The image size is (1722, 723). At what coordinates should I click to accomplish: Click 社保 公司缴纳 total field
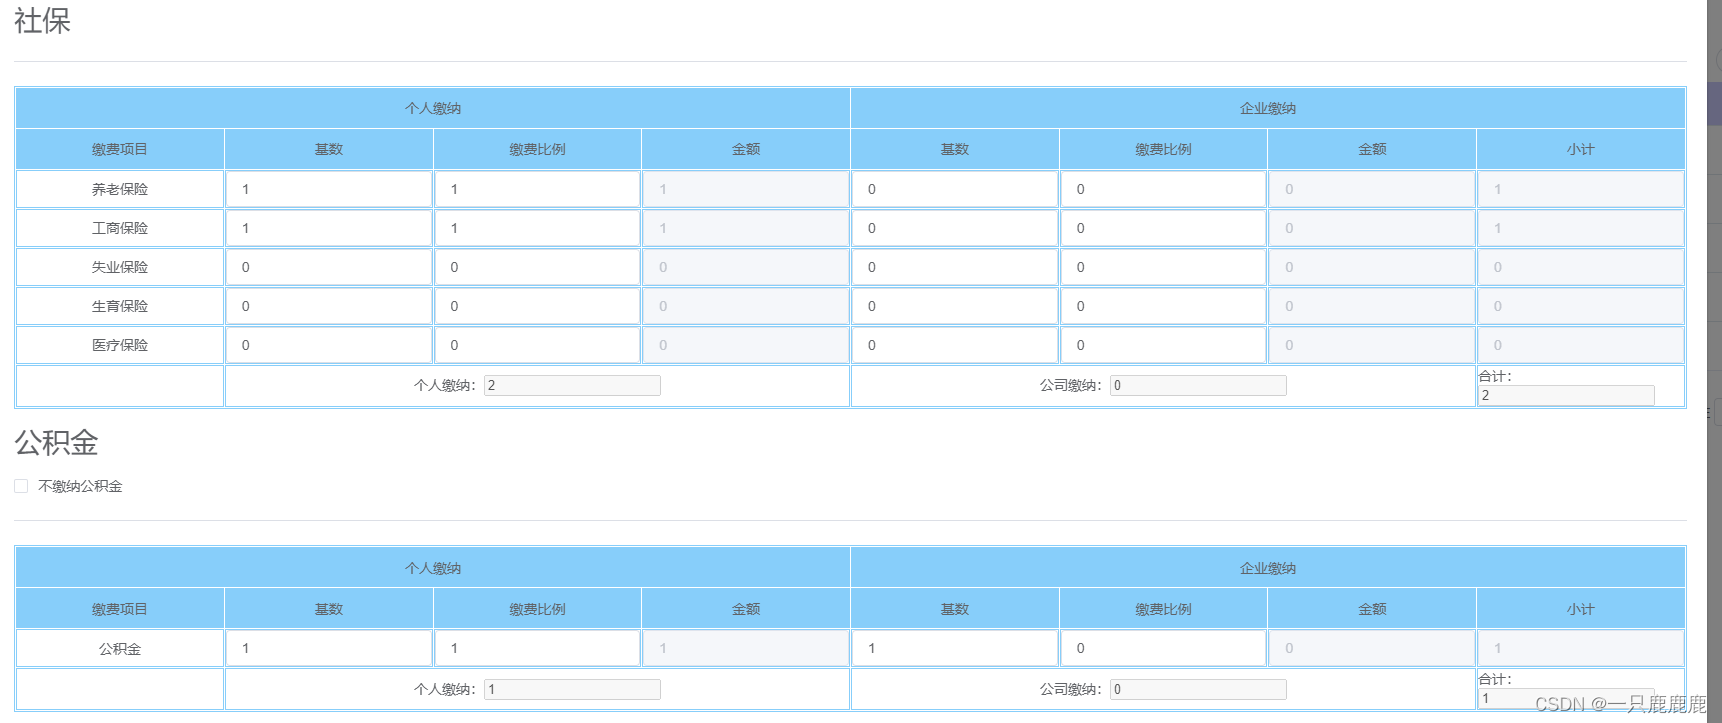point(1198,385)
